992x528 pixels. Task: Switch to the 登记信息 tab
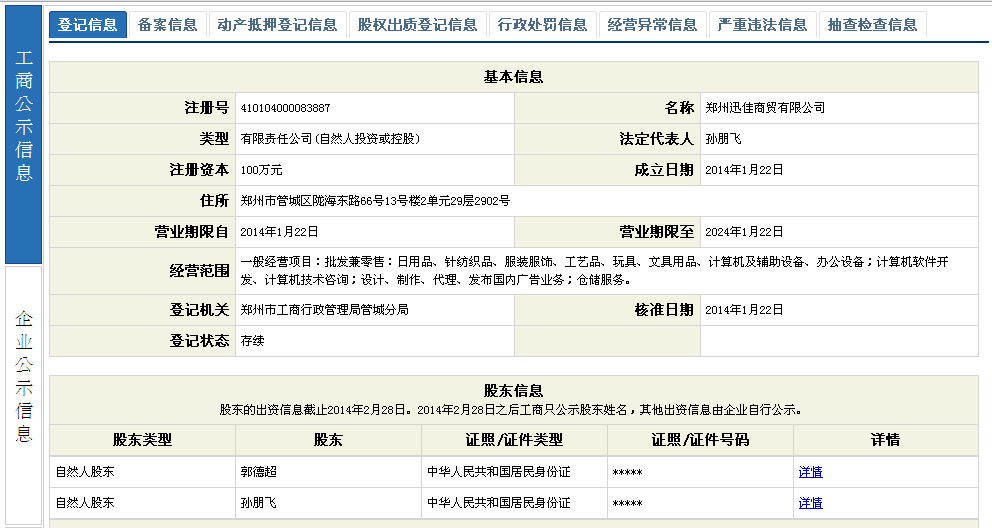point(87,25)
